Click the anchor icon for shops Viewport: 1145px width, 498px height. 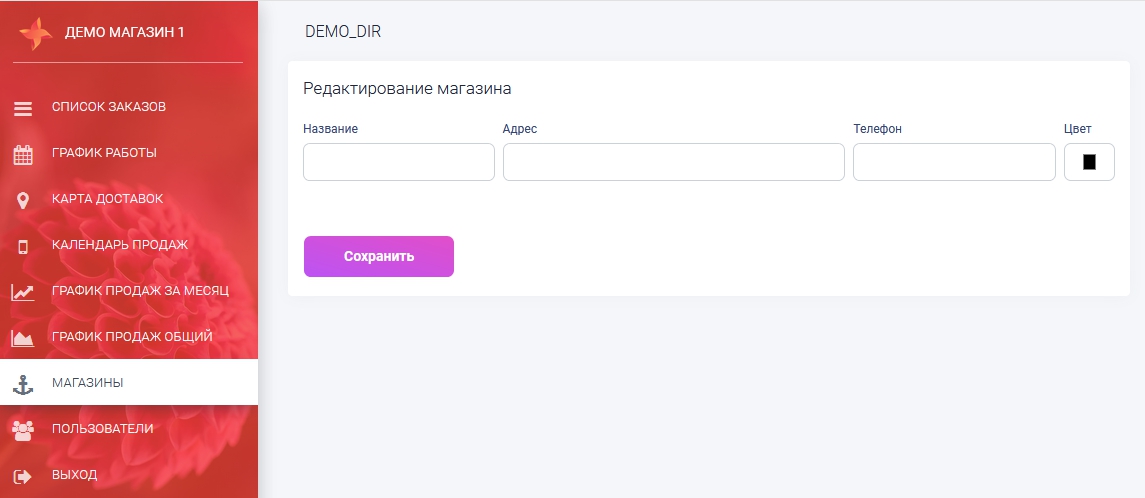(23, 383)
